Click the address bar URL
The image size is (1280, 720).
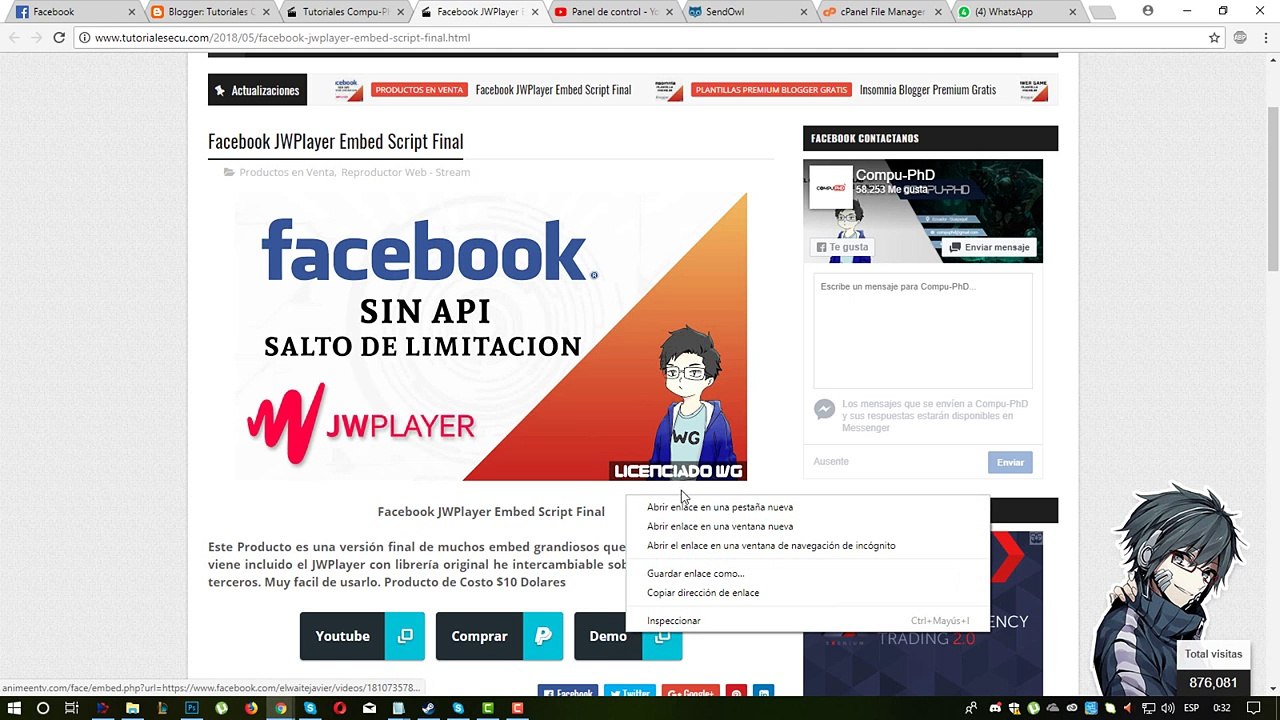pos(282,37)
